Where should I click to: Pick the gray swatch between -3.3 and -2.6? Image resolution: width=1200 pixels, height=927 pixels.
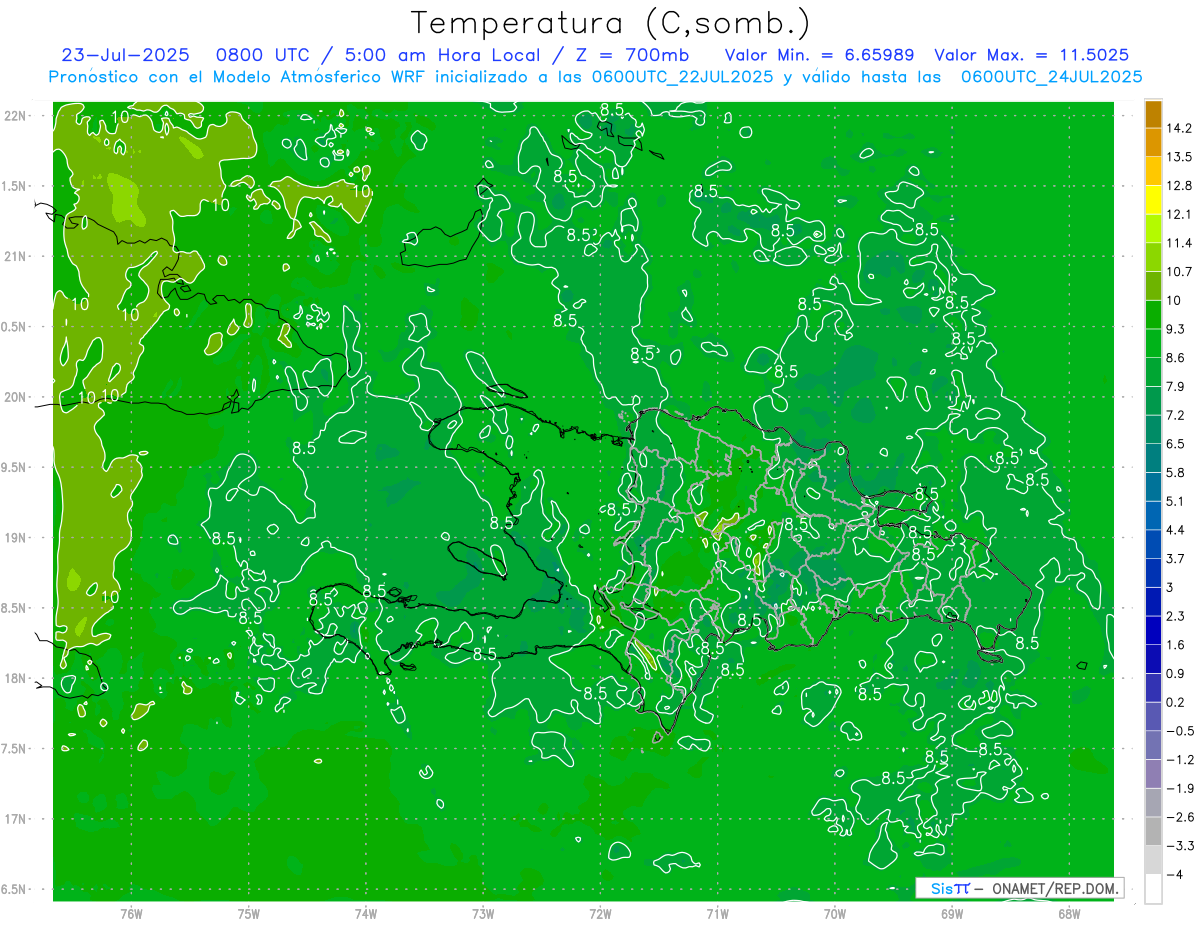coord(1153,831)
